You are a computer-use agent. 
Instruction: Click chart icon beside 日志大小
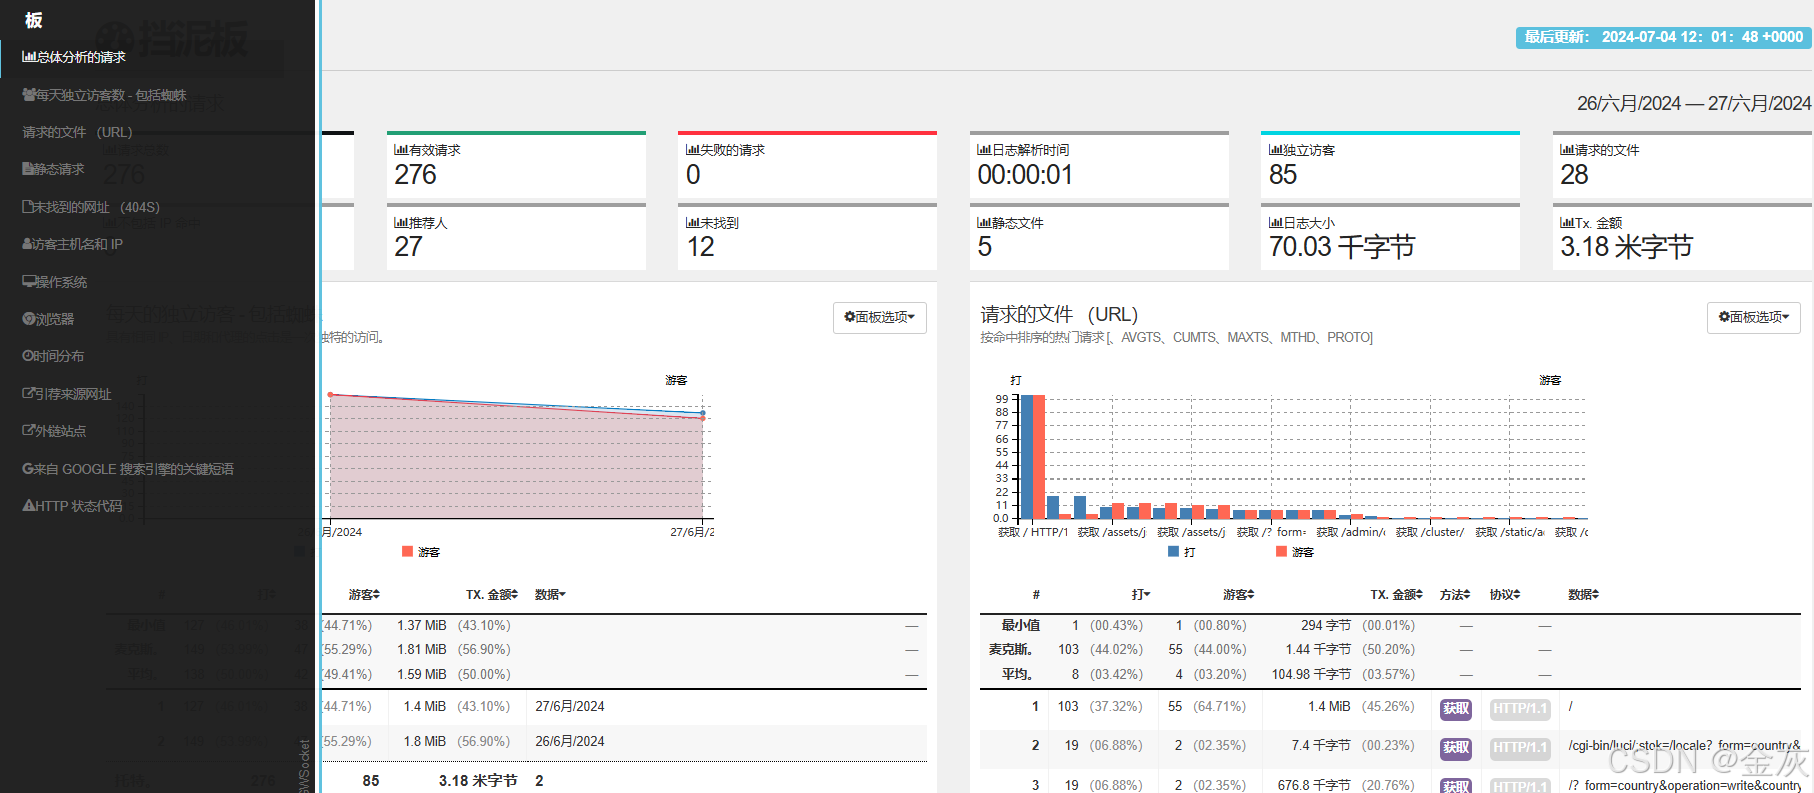coord(1276,223)
